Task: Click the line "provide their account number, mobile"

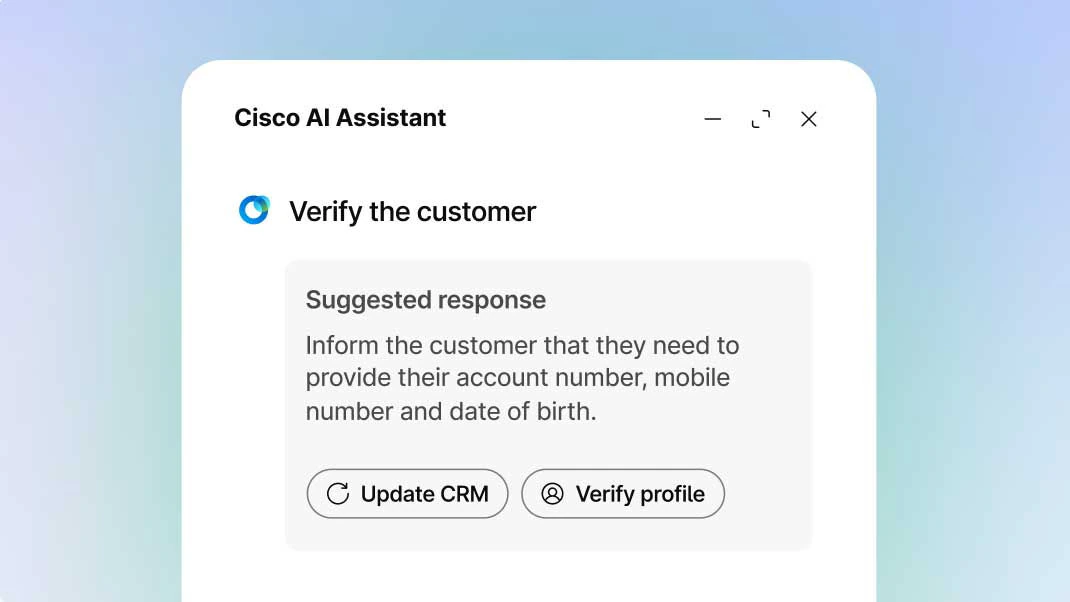Action: [518, 378]
